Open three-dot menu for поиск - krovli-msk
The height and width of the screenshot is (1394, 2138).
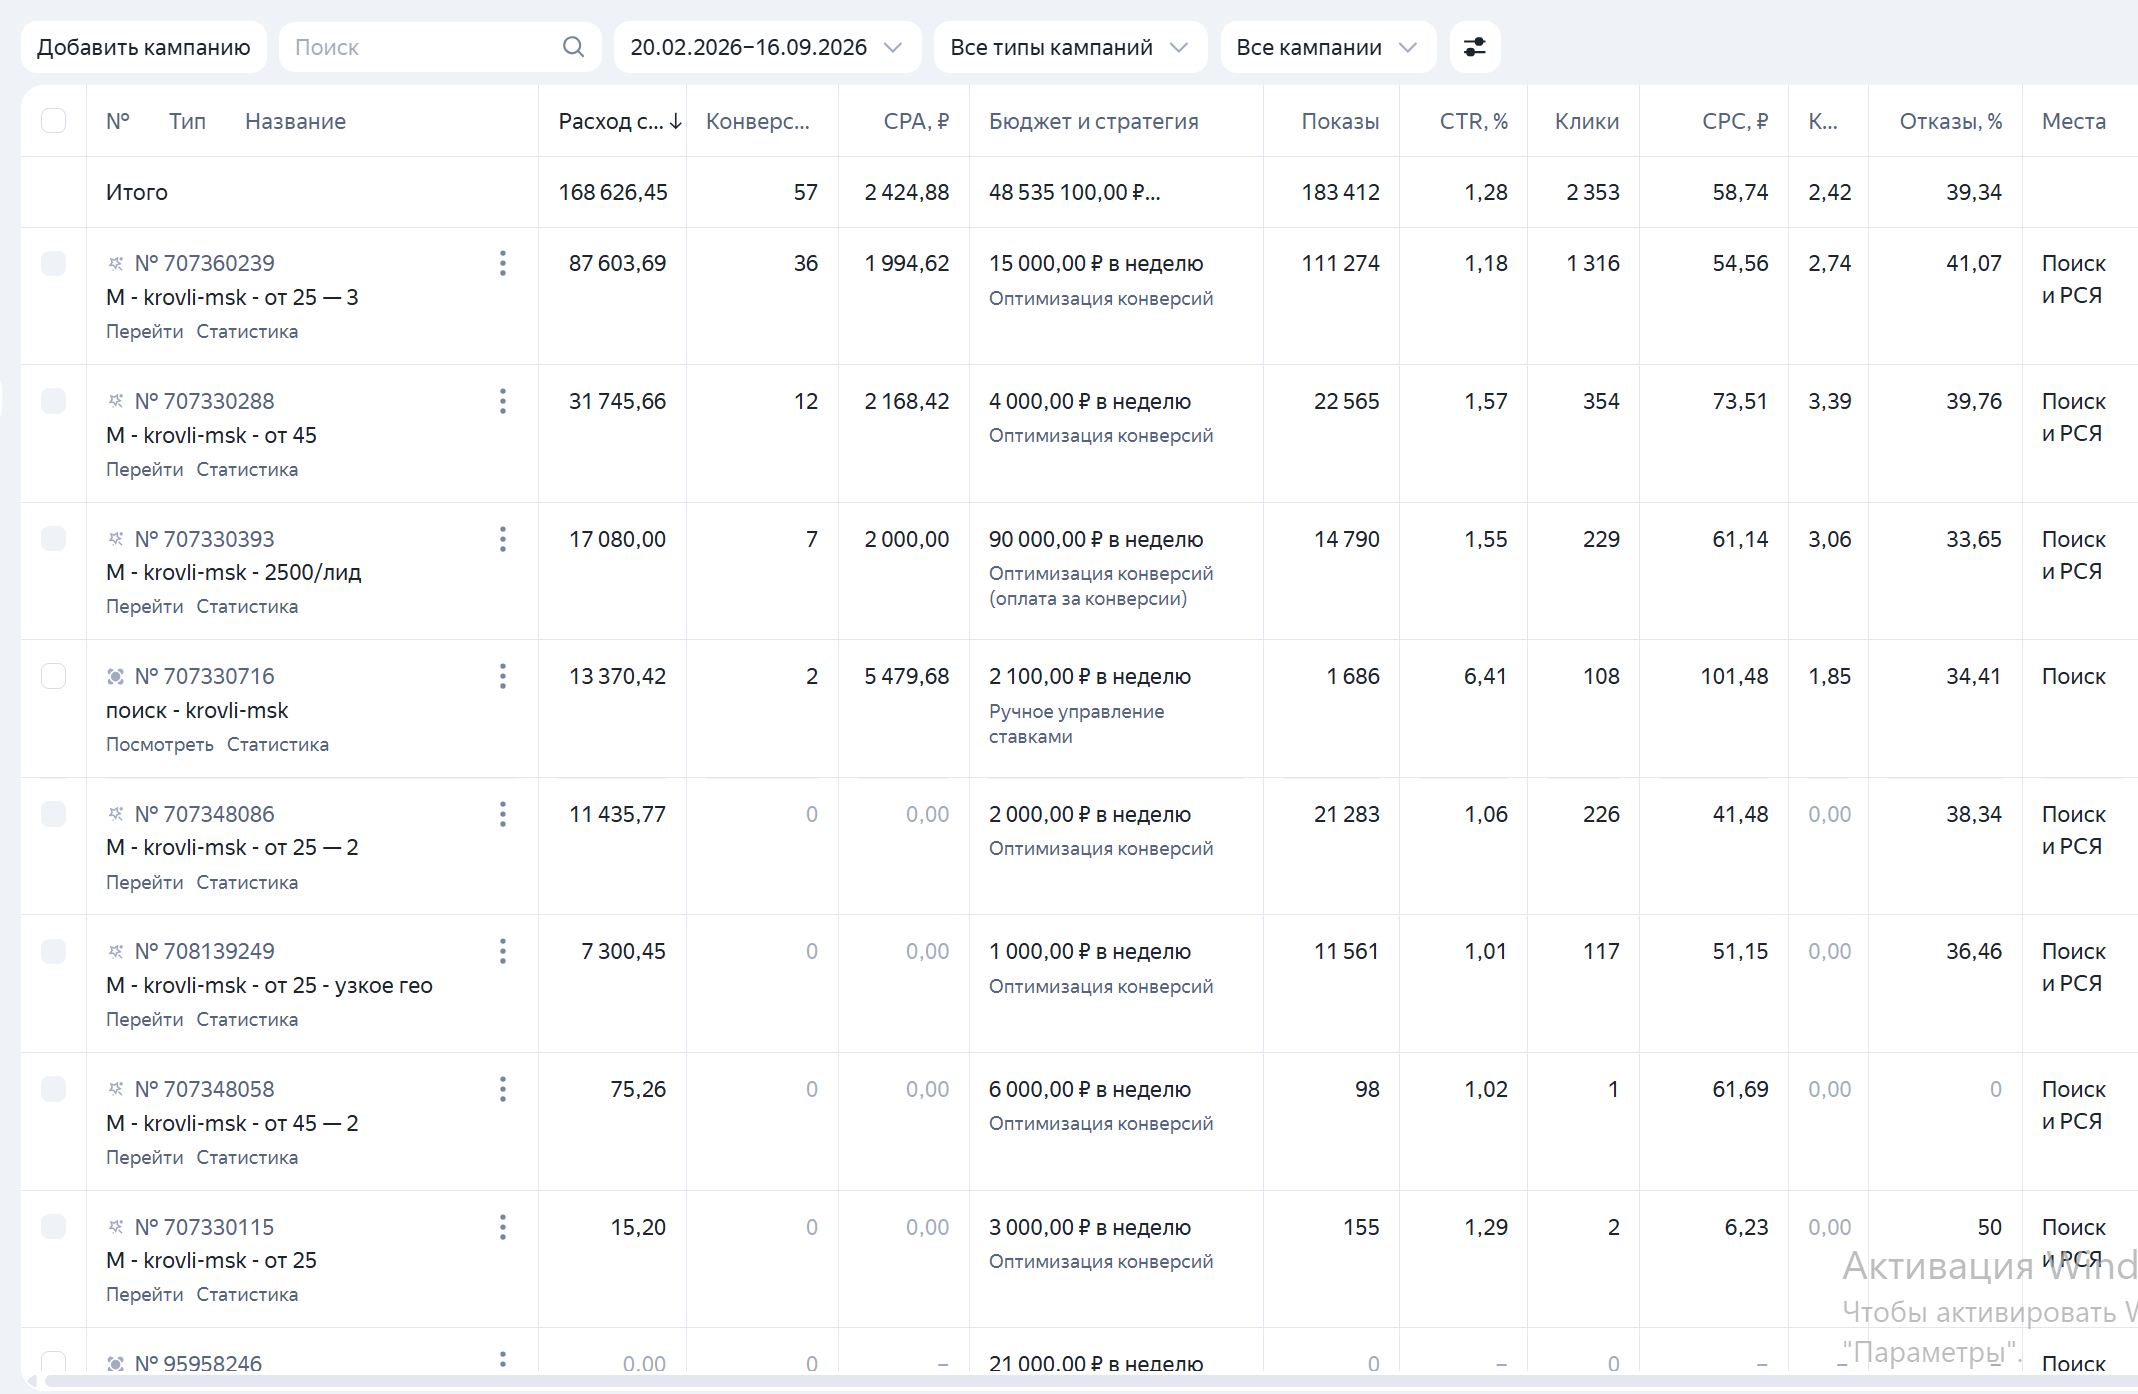503,676
